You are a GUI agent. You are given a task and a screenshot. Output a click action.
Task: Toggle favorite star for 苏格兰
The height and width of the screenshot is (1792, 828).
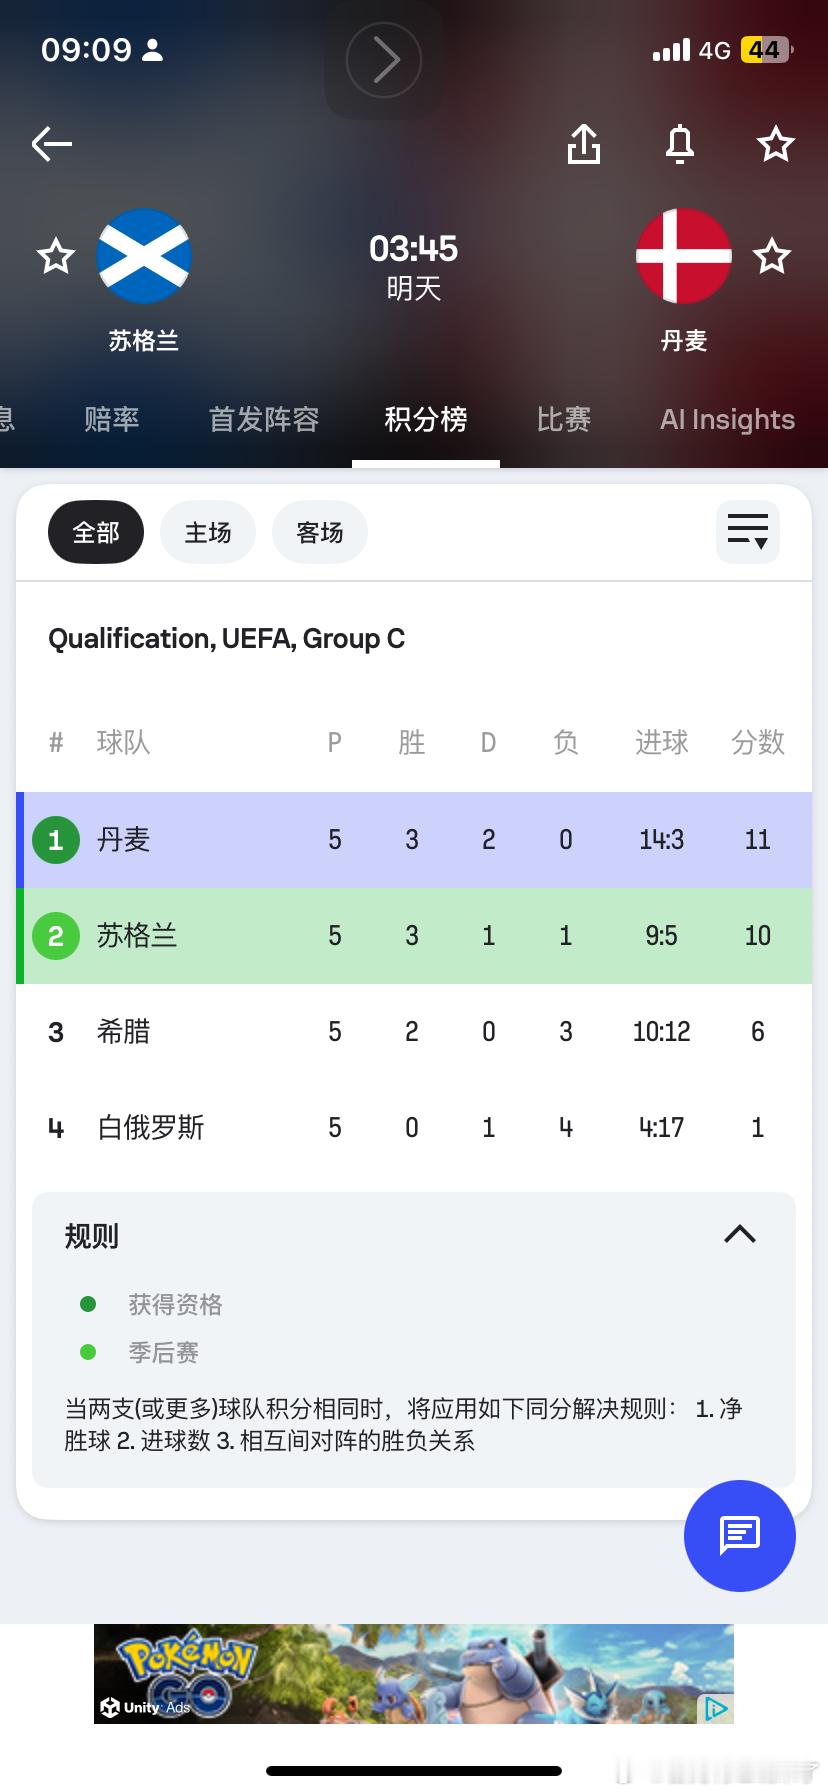point(56,257)
